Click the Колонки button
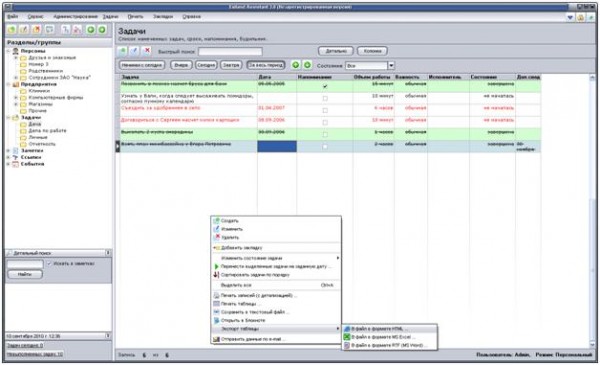Viewport: 600px width, 365px height. pos(372,51)
